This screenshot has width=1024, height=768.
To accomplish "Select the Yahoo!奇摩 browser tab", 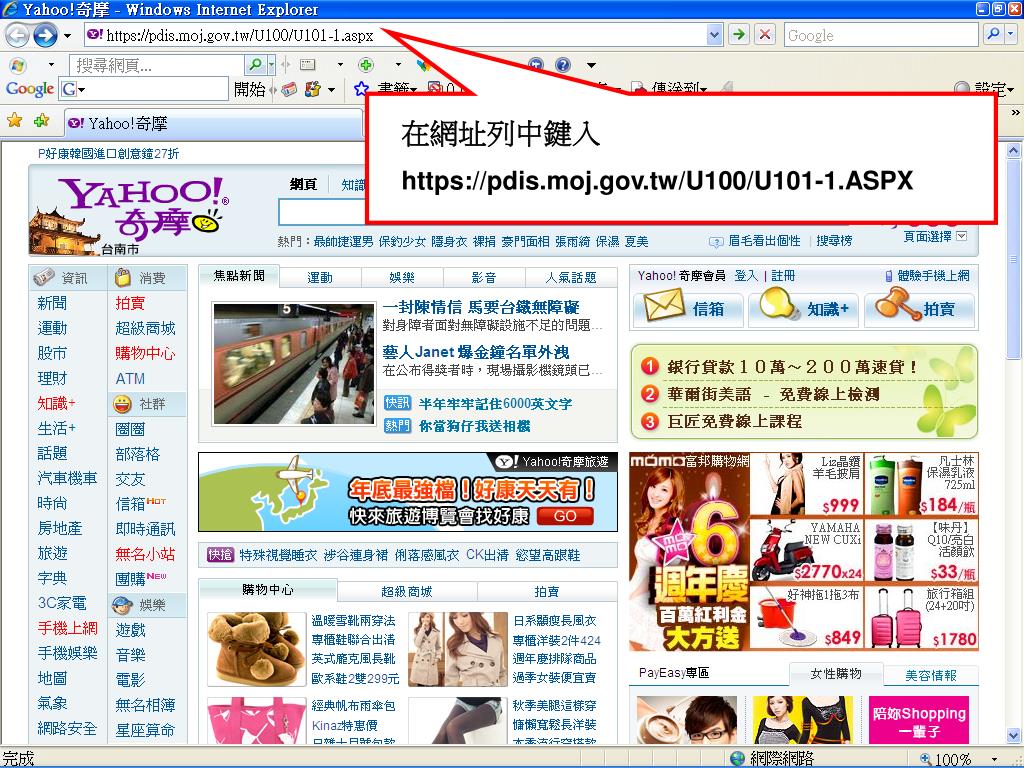I will pos(213,123).
